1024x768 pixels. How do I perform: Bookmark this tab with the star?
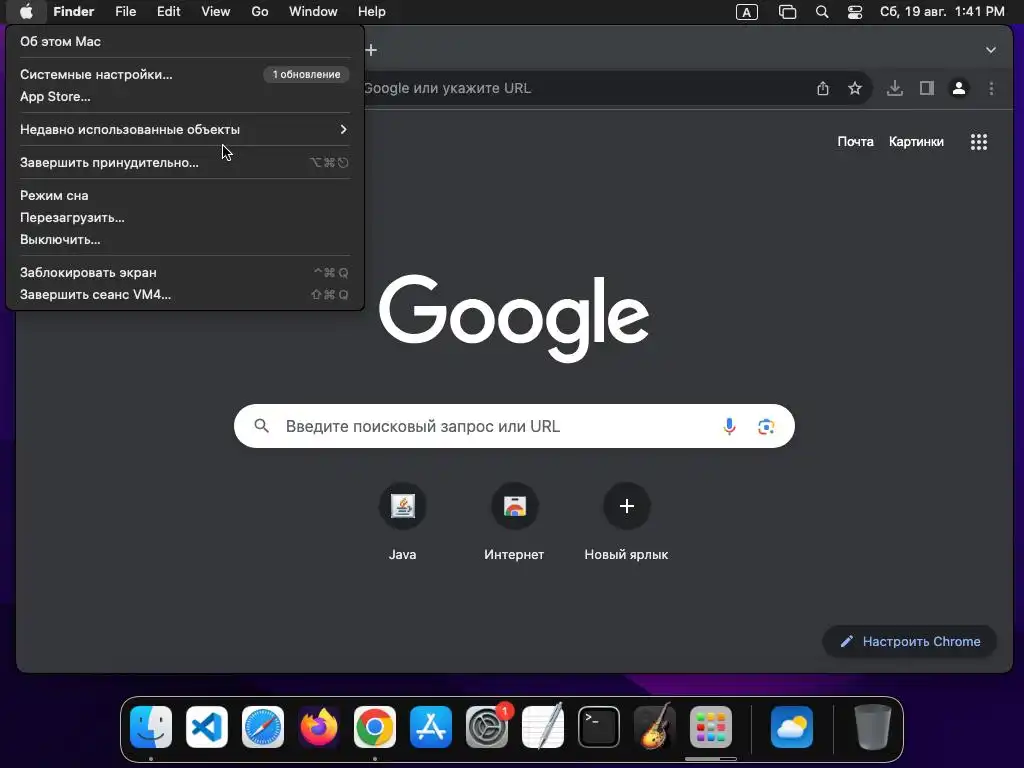(x=855, y=88)
